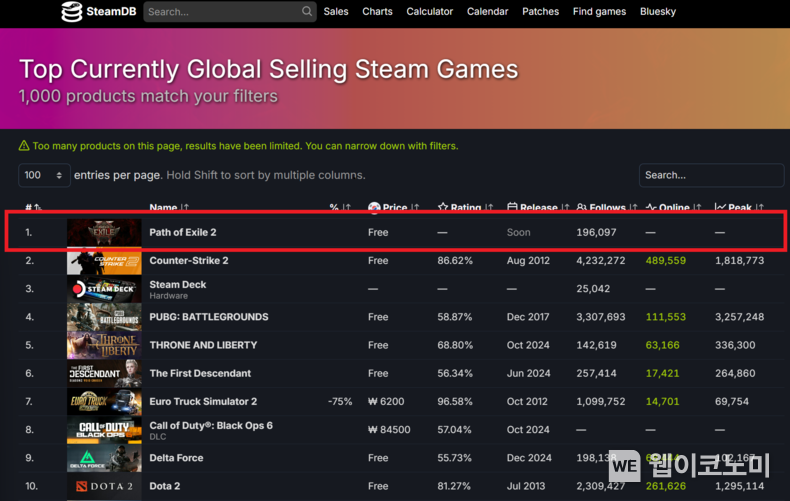Click the Steam Deck thumbnail
This screenshot has height=501, width=790.
104,289
